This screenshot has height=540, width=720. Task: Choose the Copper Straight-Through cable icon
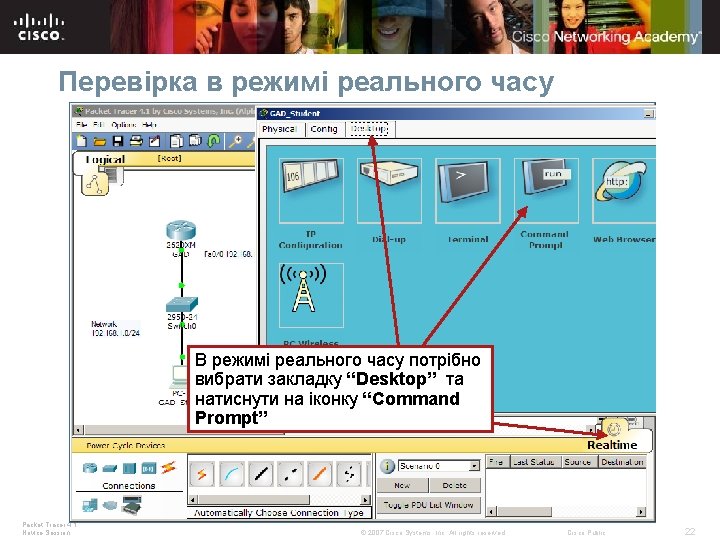(x=261, y=474)
